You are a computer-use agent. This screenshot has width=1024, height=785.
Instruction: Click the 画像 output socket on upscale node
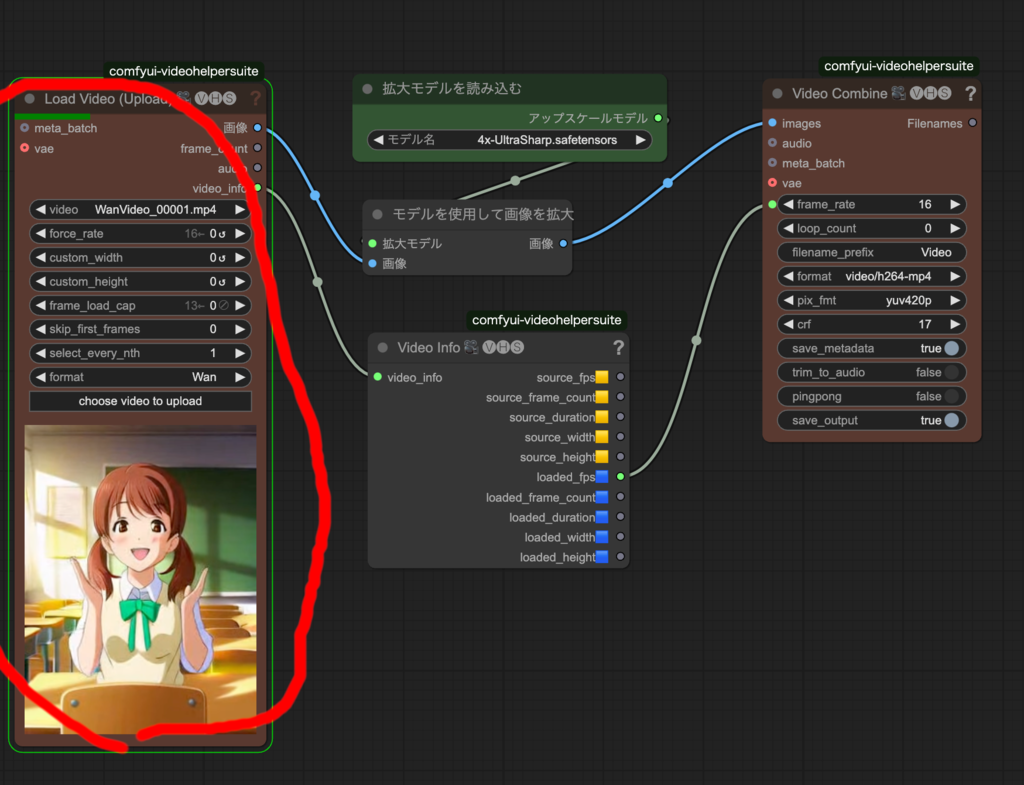tap(563, 244)
